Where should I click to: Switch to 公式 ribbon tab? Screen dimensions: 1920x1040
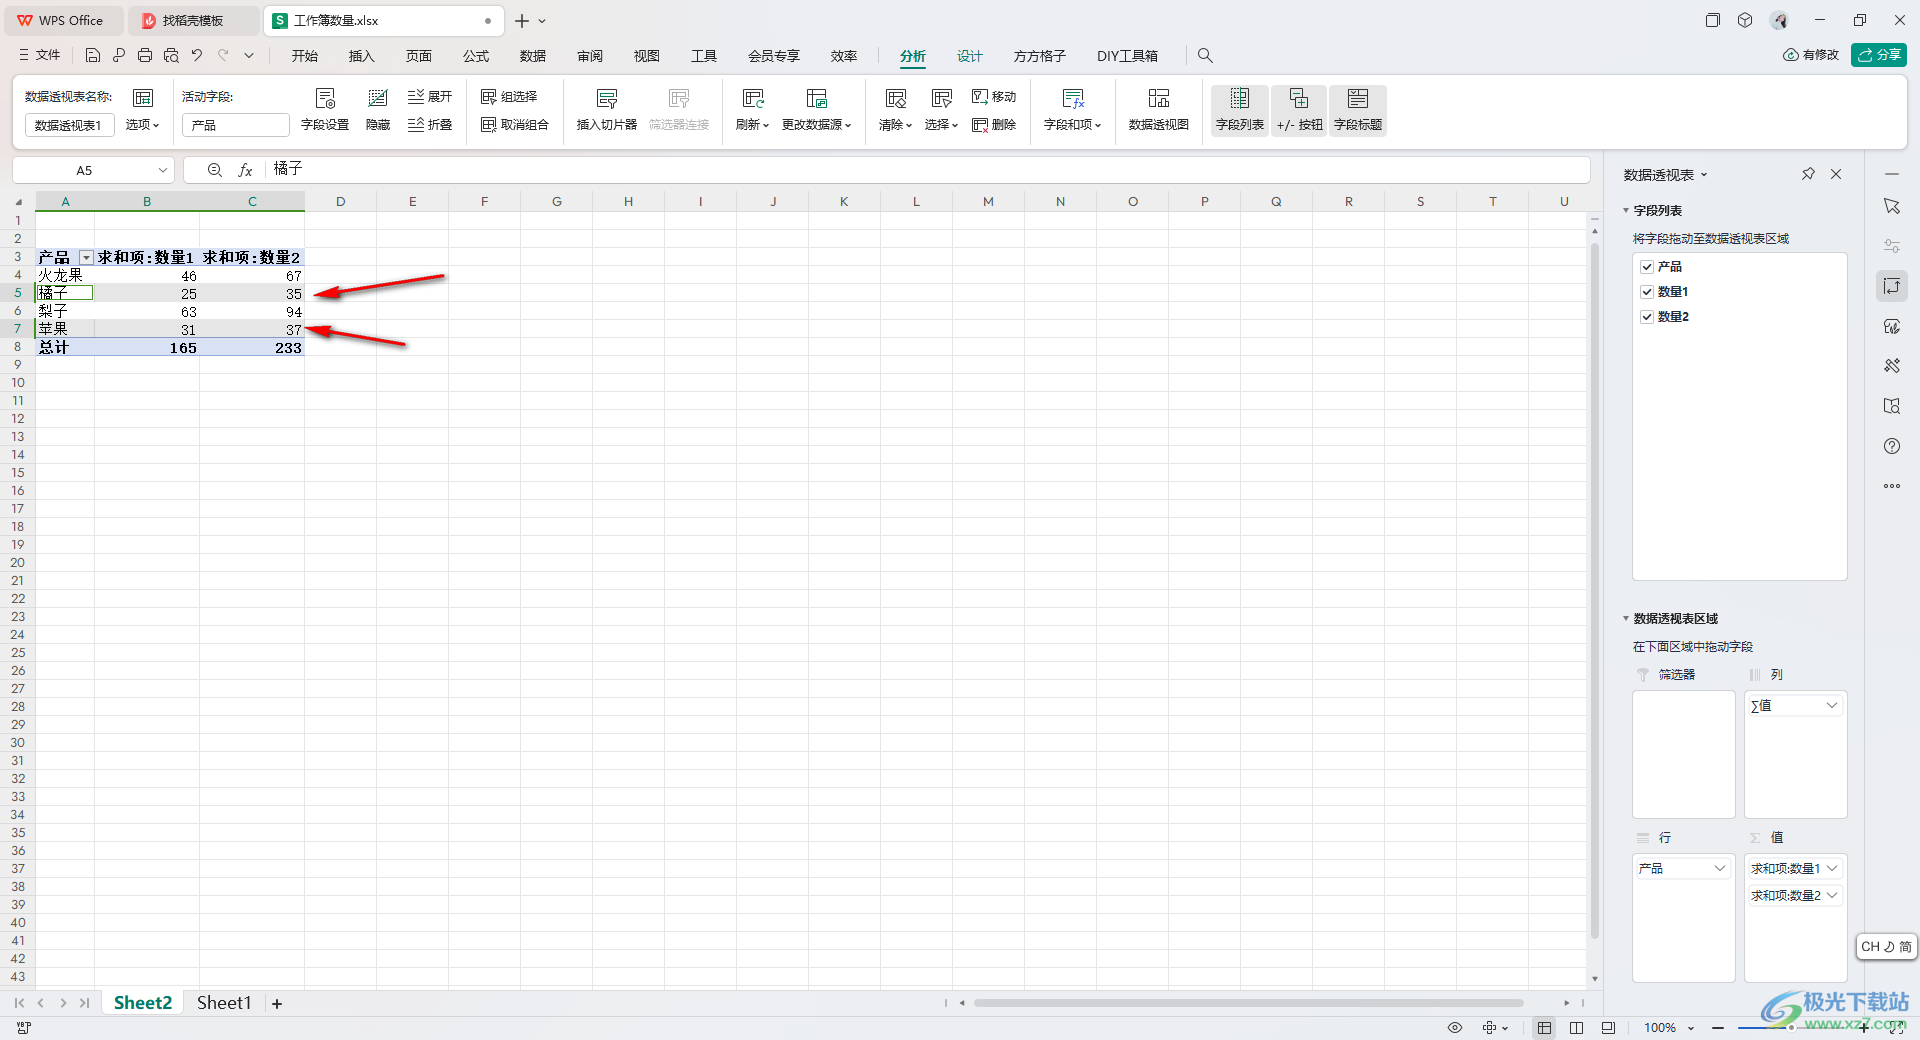(x=476, y=56)
